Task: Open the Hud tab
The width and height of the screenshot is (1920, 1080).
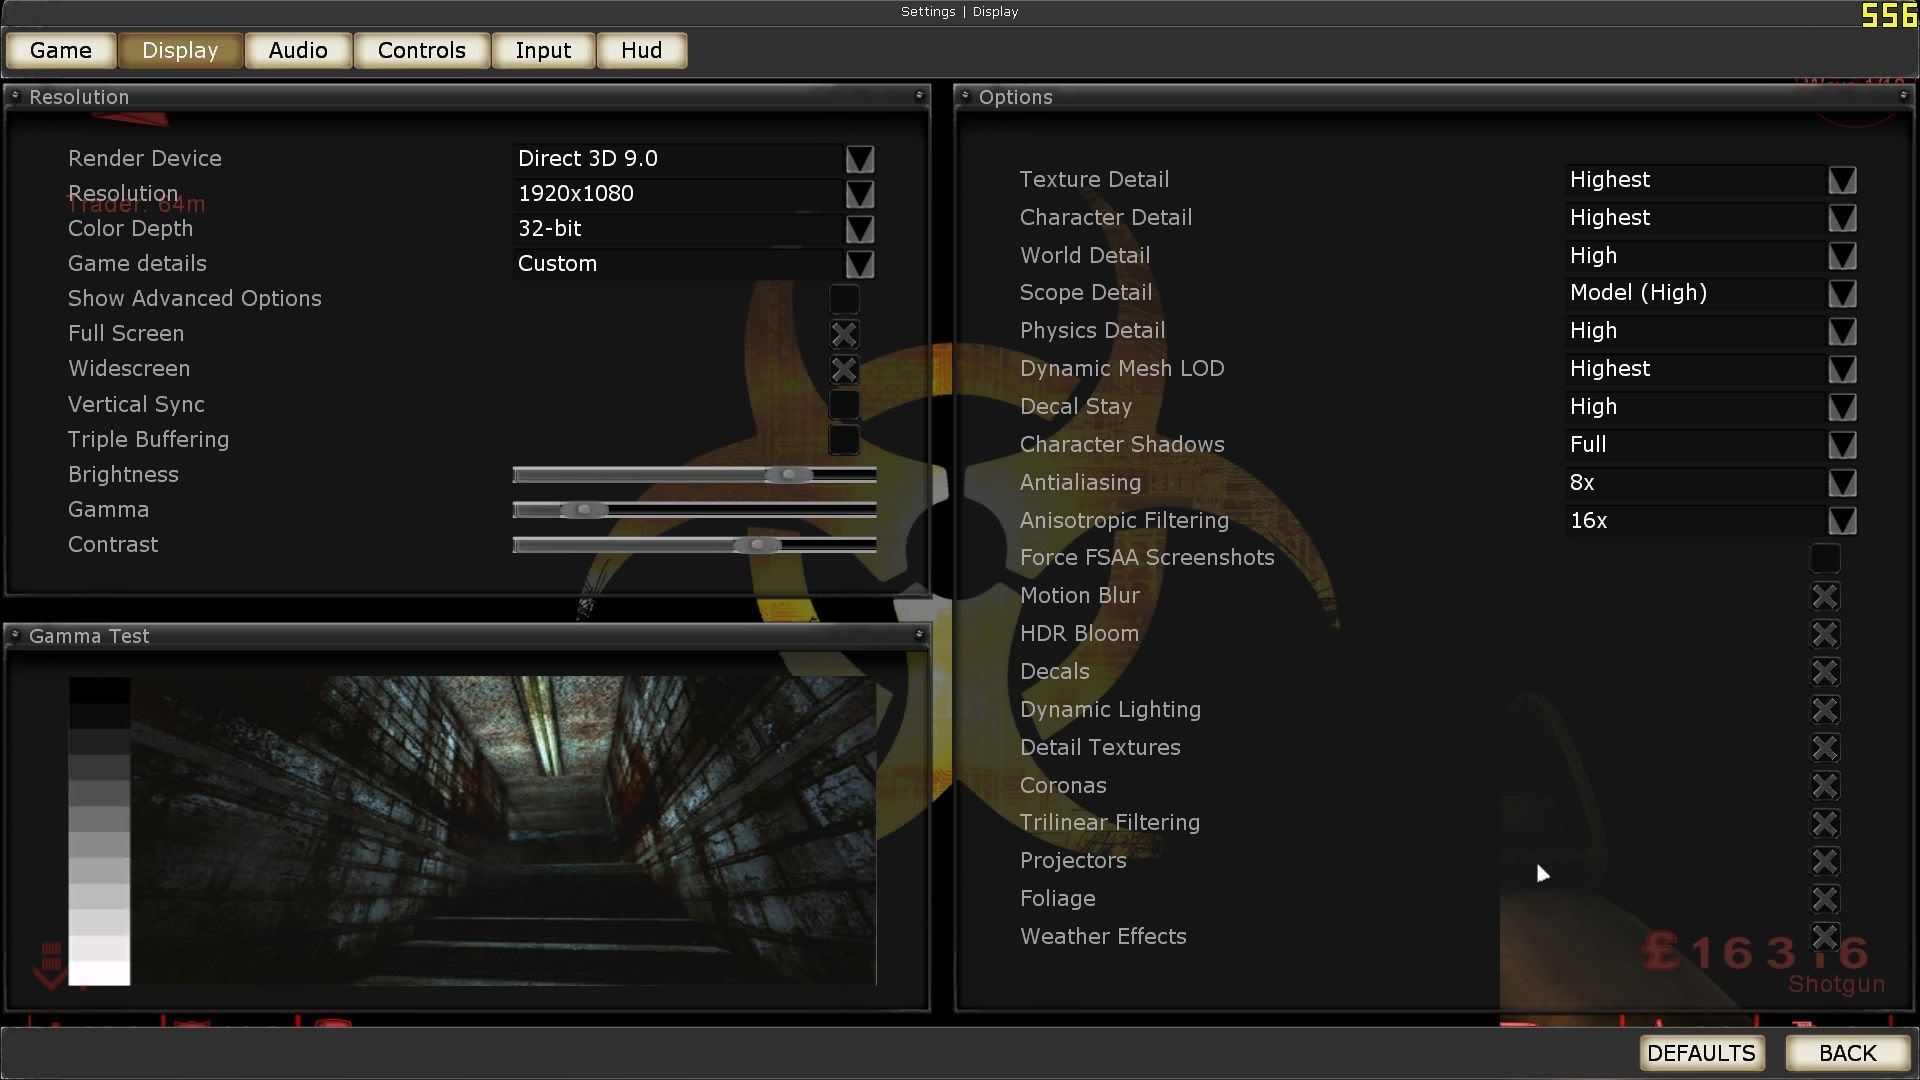Action: coord(642,50)
